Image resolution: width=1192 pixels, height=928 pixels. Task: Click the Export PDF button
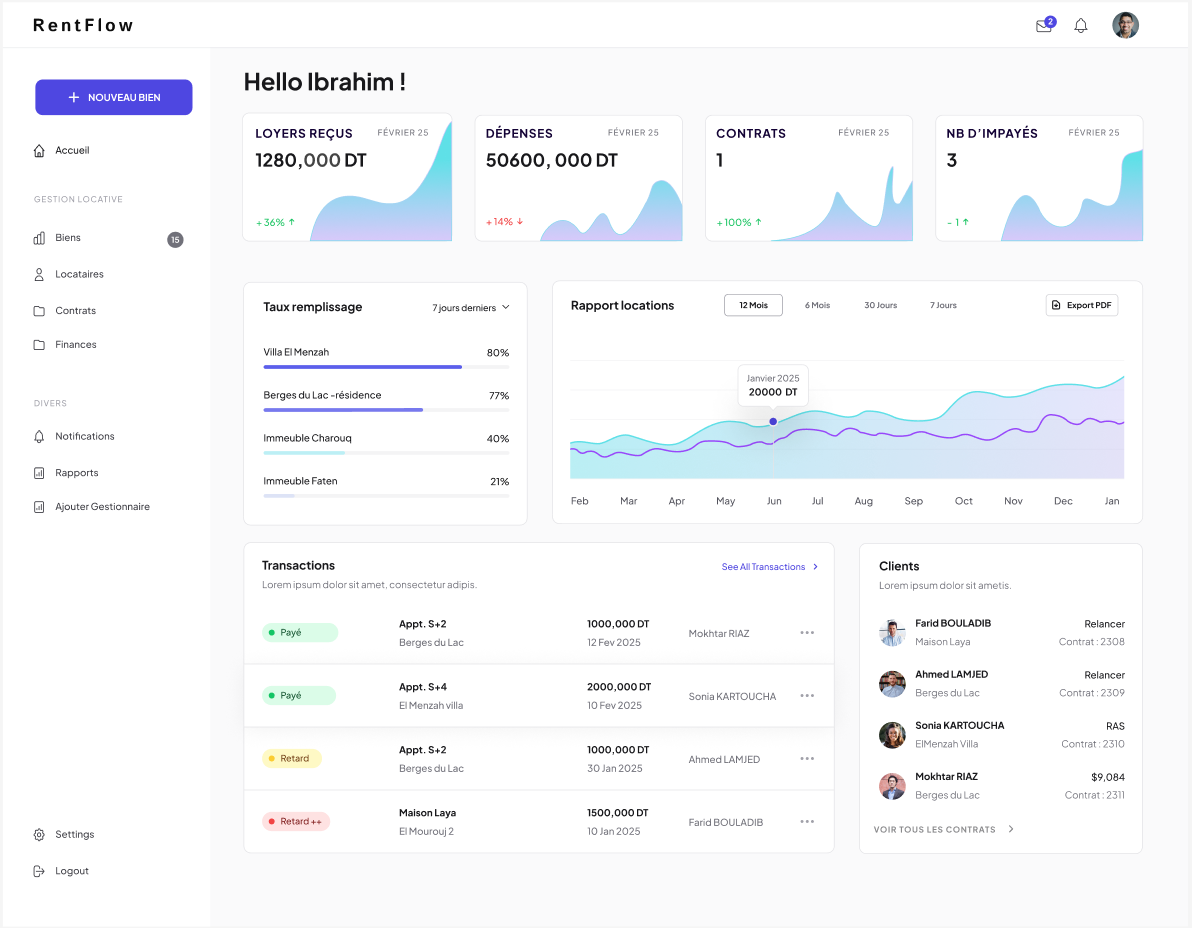pyautogui.click(x=1082, y=306)
